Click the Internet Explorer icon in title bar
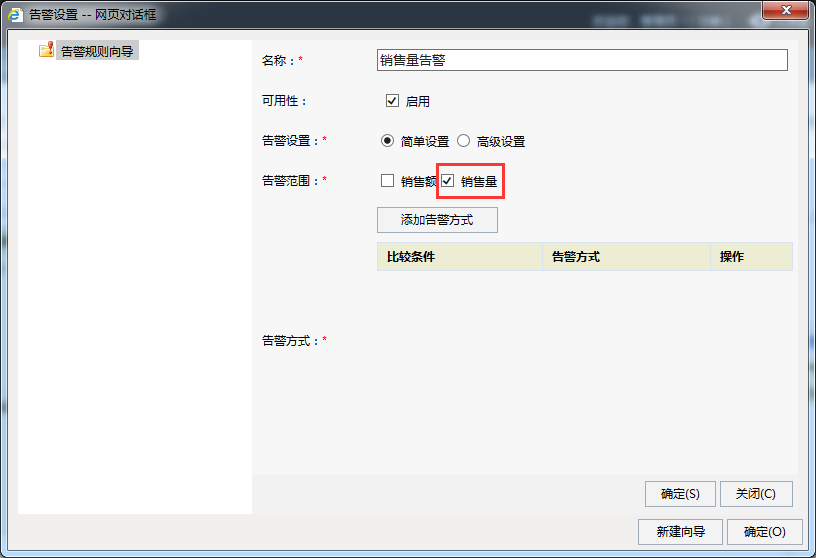816x558 pixels. point(15,14)
